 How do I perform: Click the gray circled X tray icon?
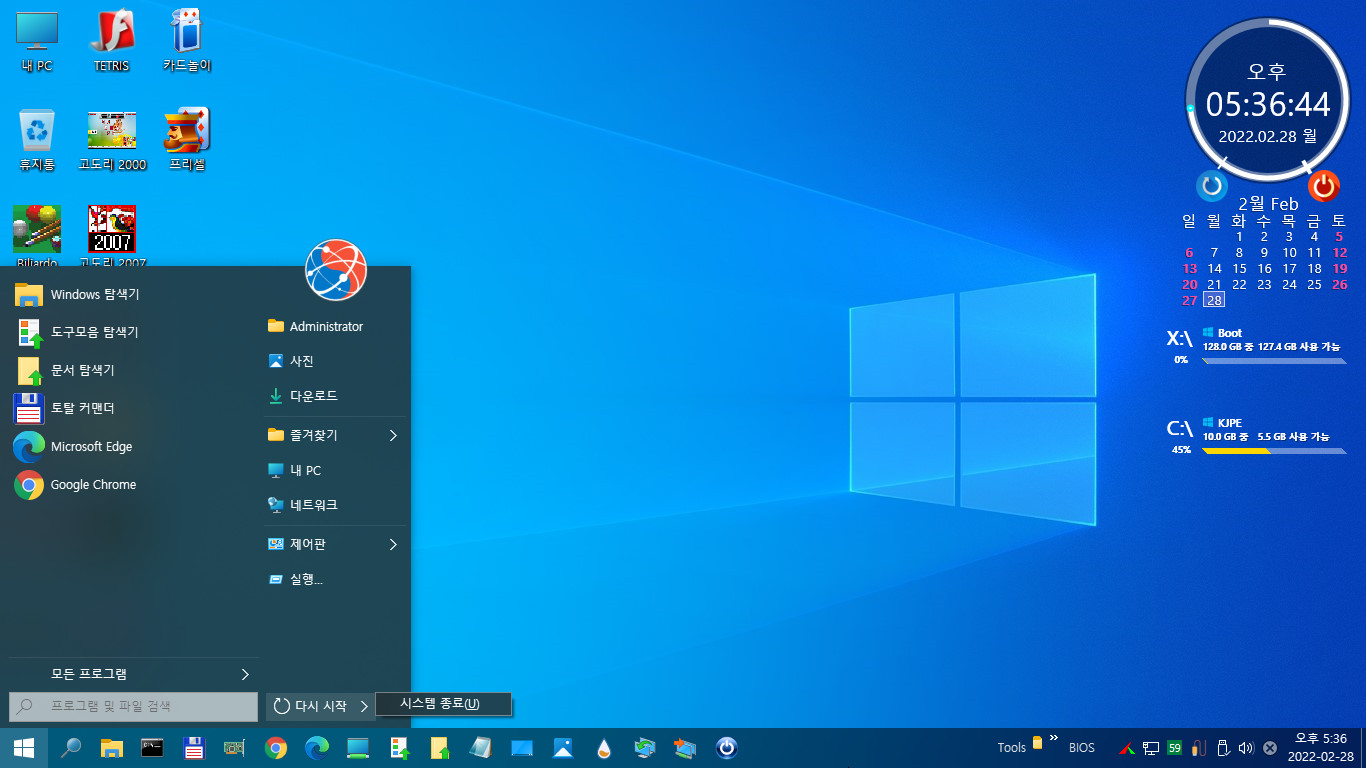click(1269, 748)
